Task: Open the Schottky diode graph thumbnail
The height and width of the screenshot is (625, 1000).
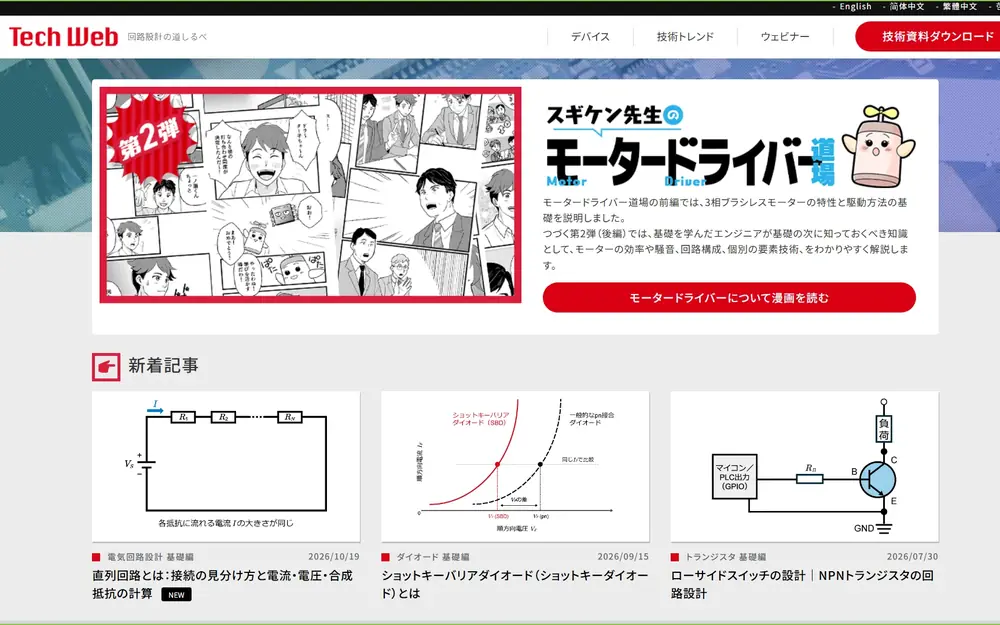Action: pyautogui.click(x=515, y=466)
